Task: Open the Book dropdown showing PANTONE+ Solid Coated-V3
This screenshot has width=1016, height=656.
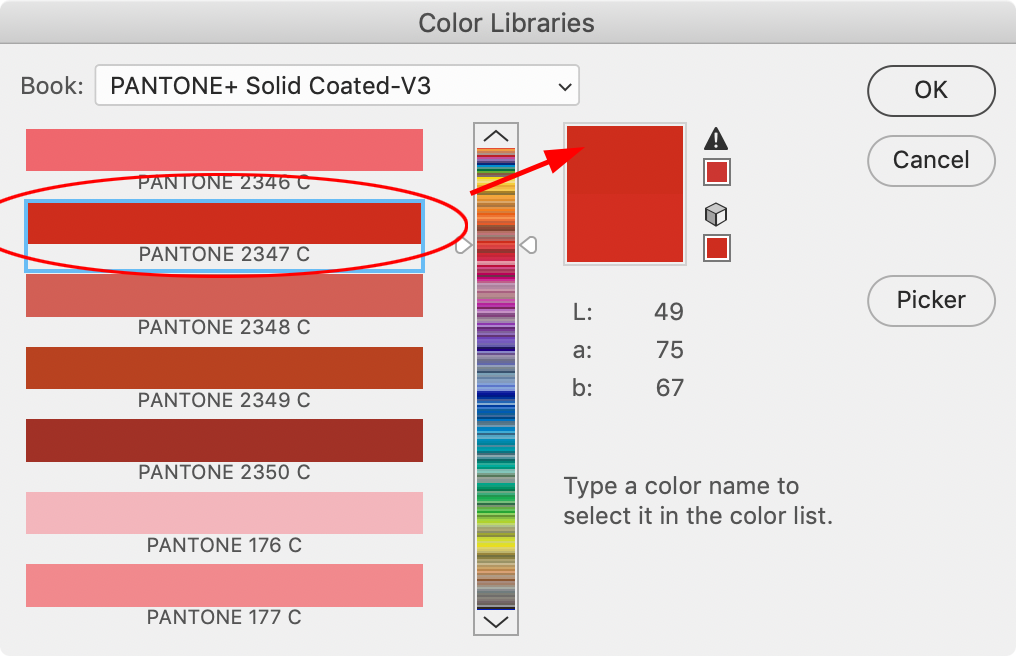Action: tap(336, 86)
